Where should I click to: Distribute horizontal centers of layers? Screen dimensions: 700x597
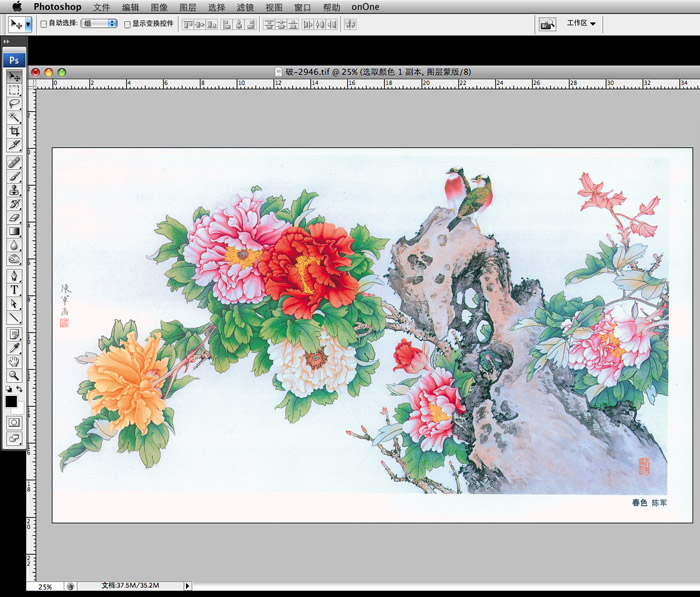(320, 25)
